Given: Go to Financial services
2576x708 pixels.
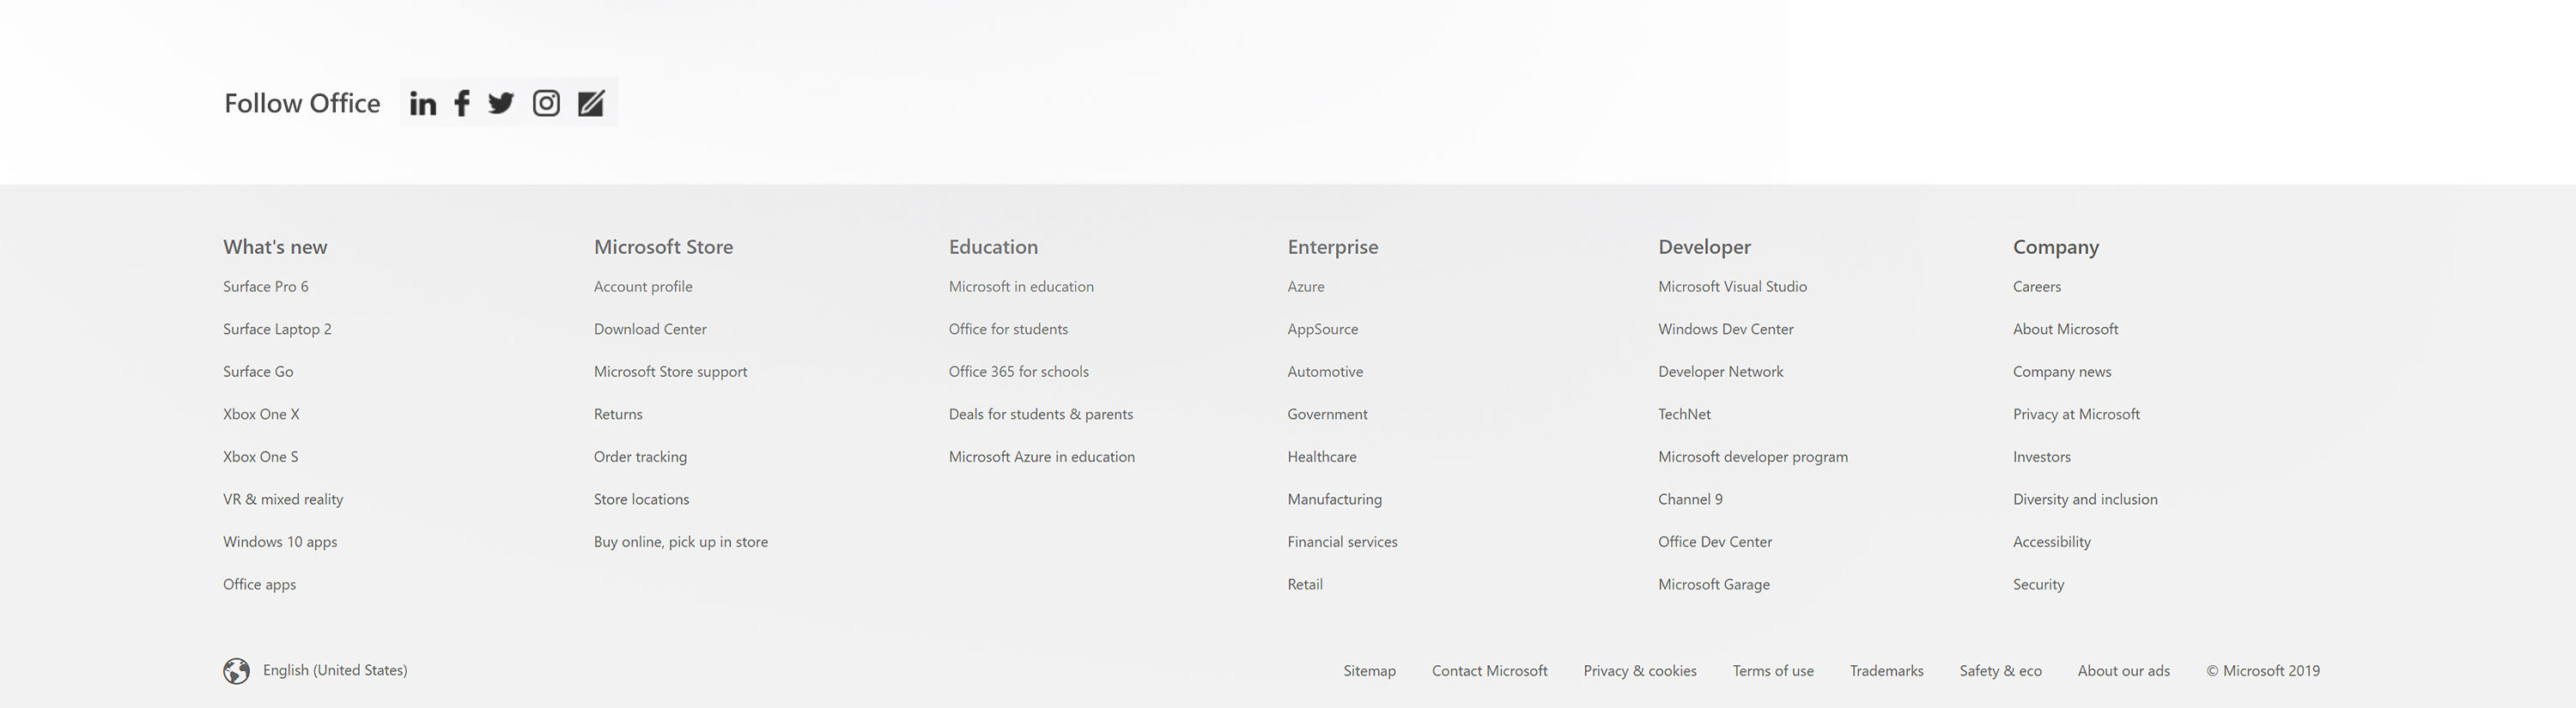Looking at the screenshot, I should pyautogui.click(x=1343, y=542).
